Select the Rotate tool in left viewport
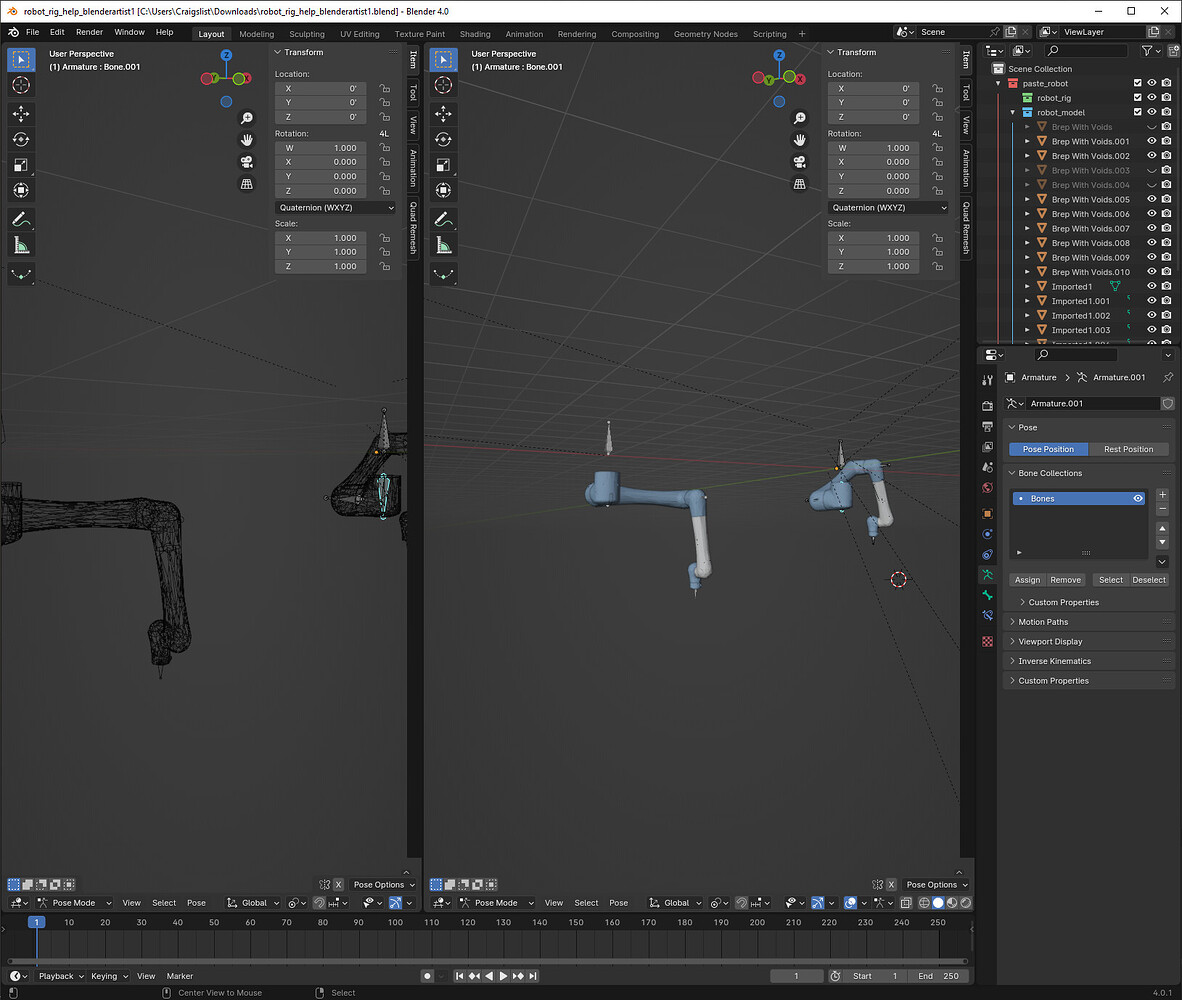This screenshot has width=1182, height=1000. coord(21,139)
